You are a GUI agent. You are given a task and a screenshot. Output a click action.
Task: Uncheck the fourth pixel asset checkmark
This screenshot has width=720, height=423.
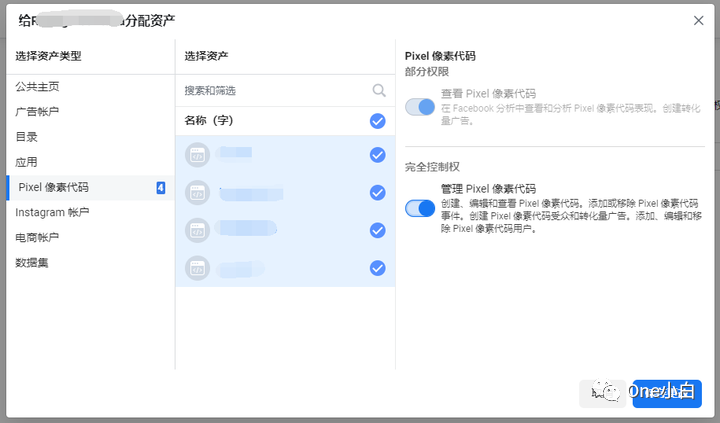[377, 268]
